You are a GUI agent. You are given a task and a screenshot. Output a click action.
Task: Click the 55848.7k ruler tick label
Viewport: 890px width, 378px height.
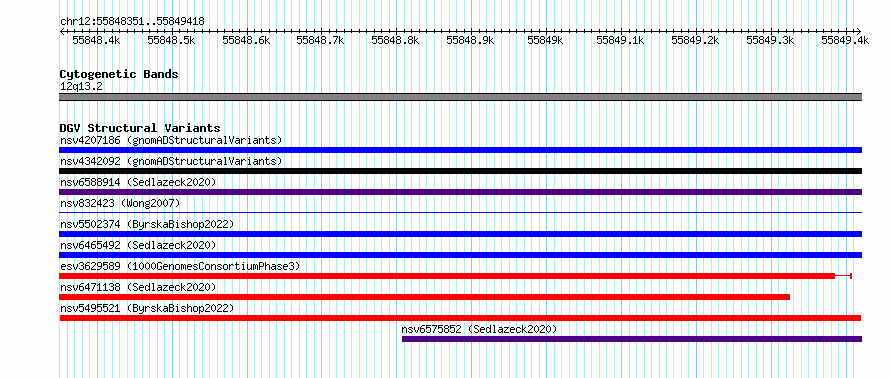(x=321, y=40)
